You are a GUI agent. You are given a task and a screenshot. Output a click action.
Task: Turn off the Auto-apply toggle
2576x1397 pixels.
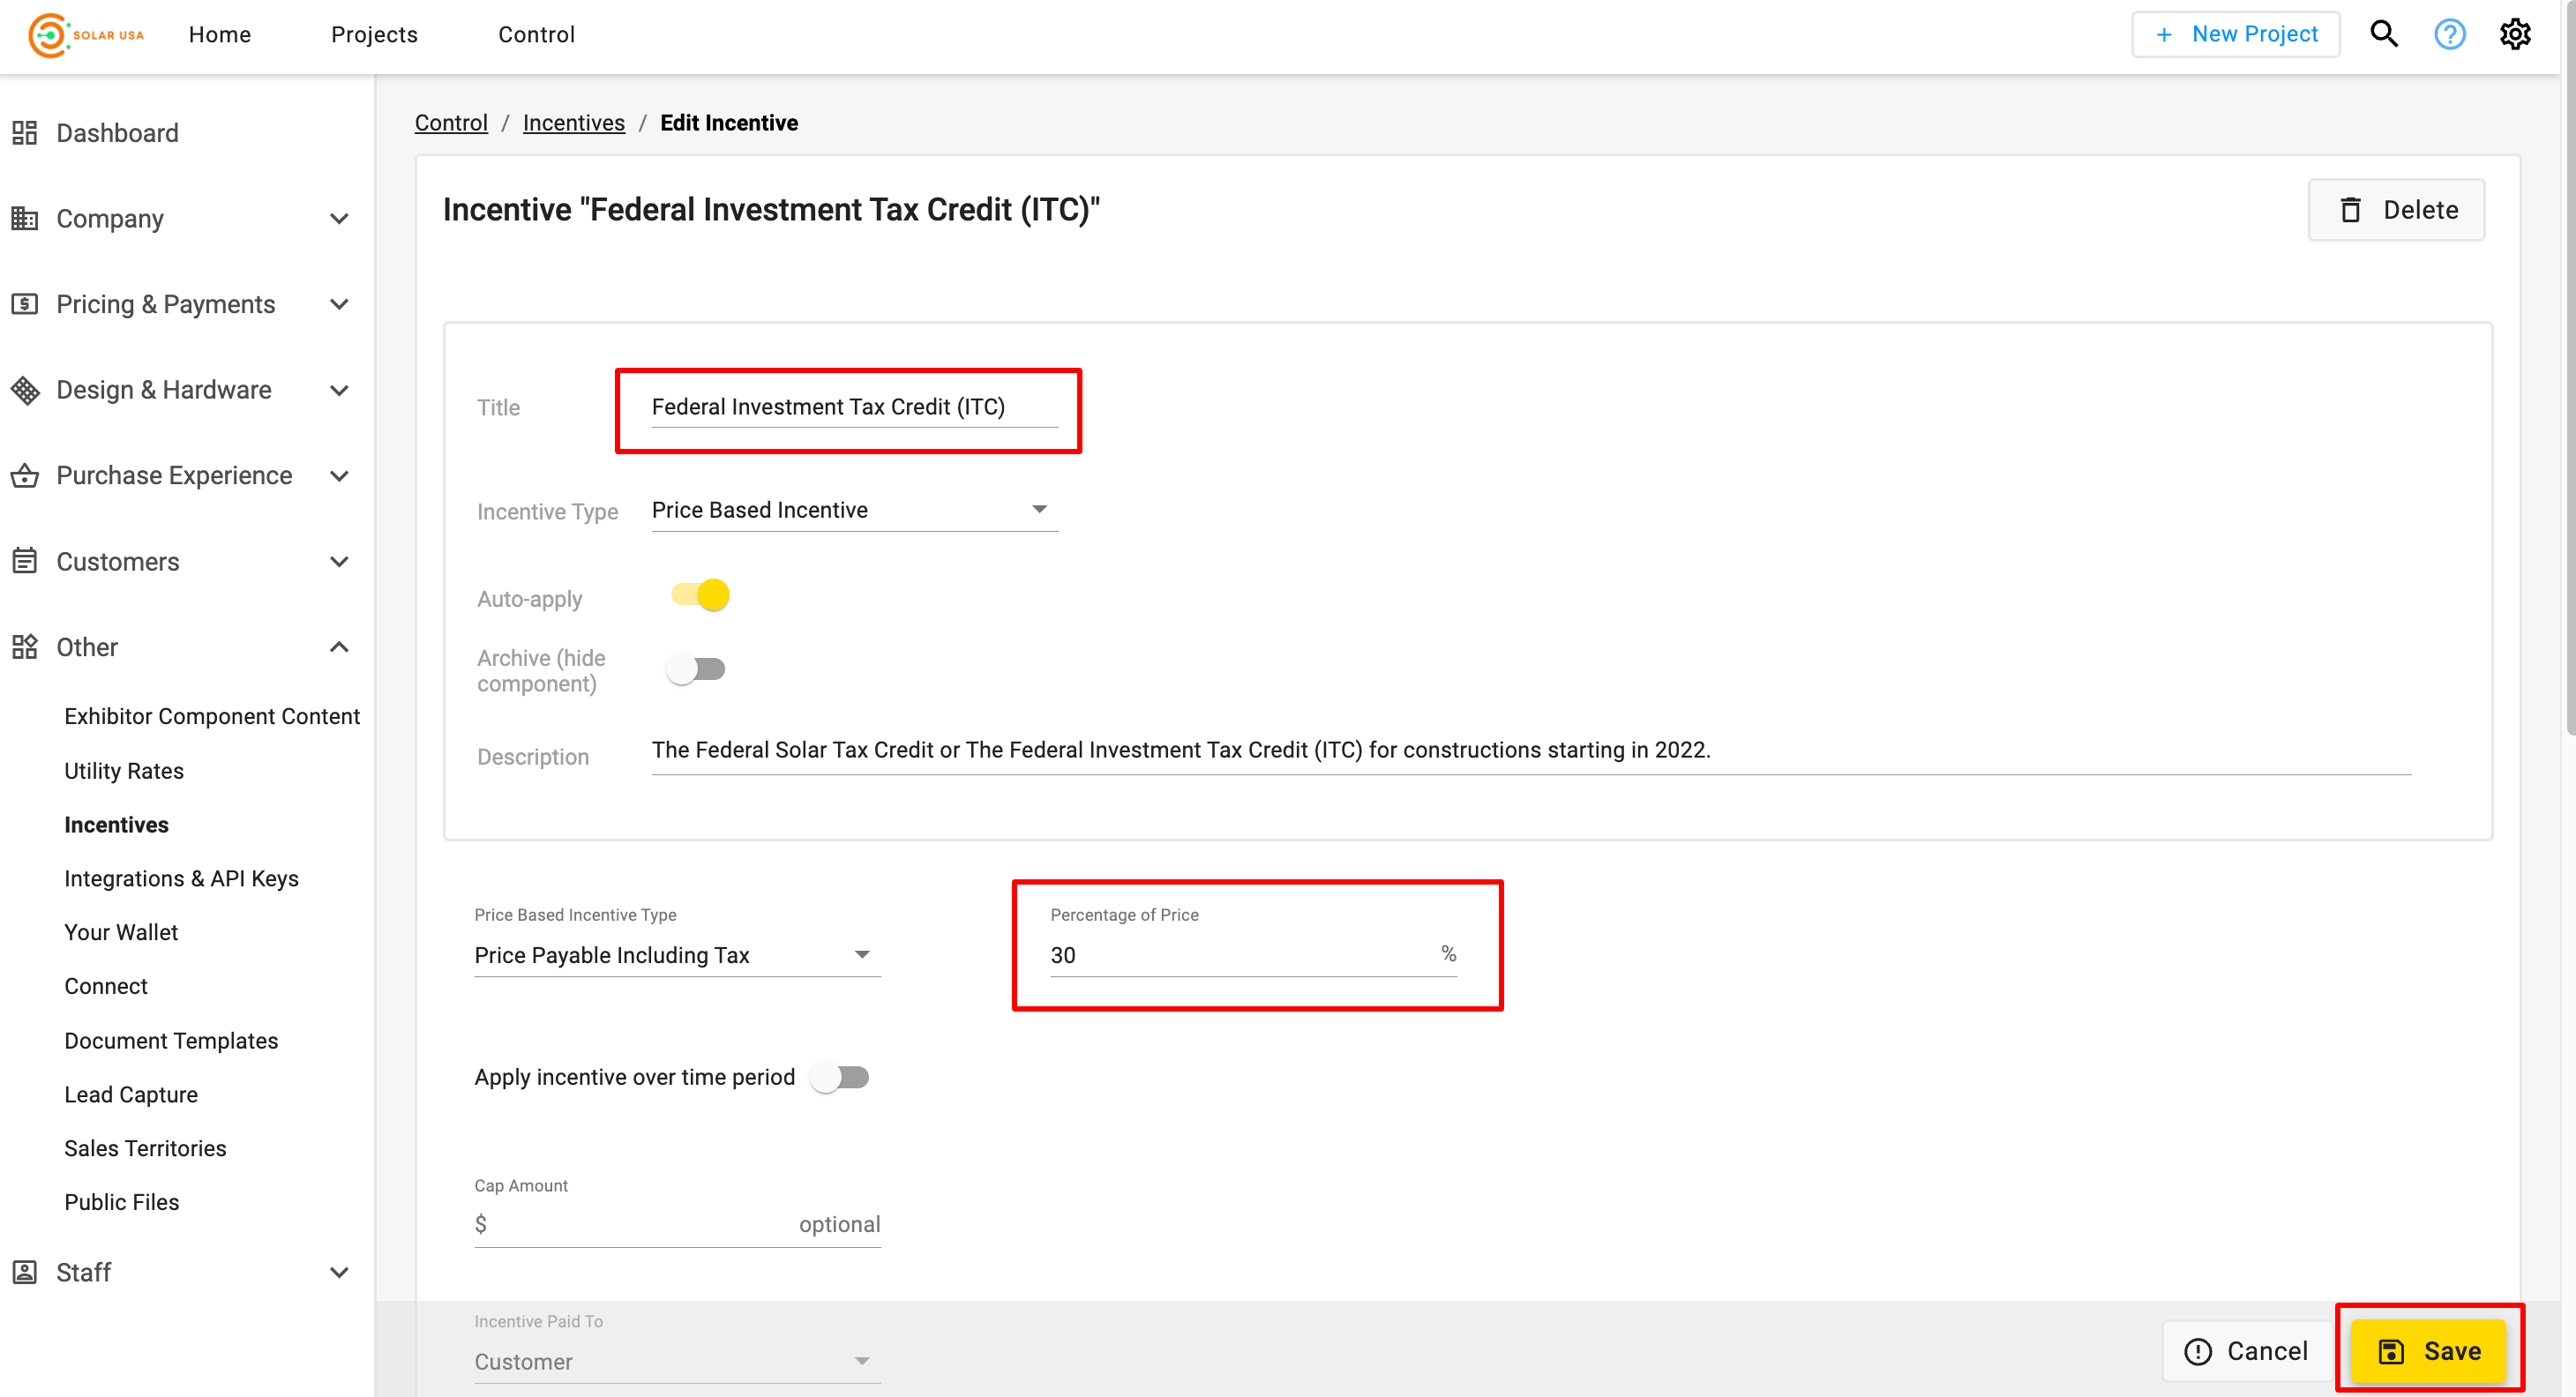click(x=700, y=595)
